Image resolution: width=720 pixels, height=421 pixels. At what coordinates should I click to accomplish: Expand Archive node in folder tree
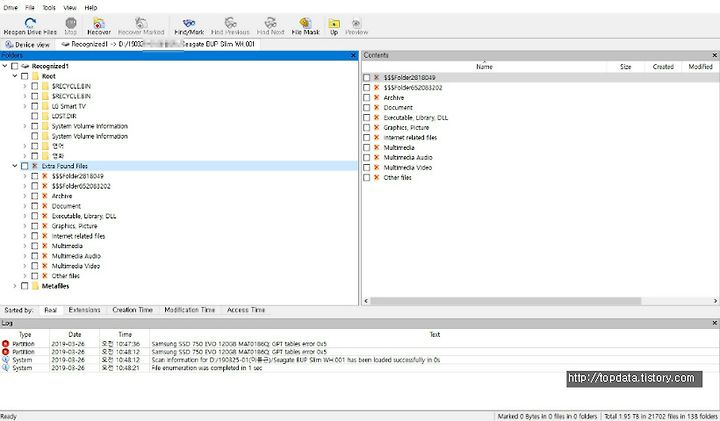25,196
